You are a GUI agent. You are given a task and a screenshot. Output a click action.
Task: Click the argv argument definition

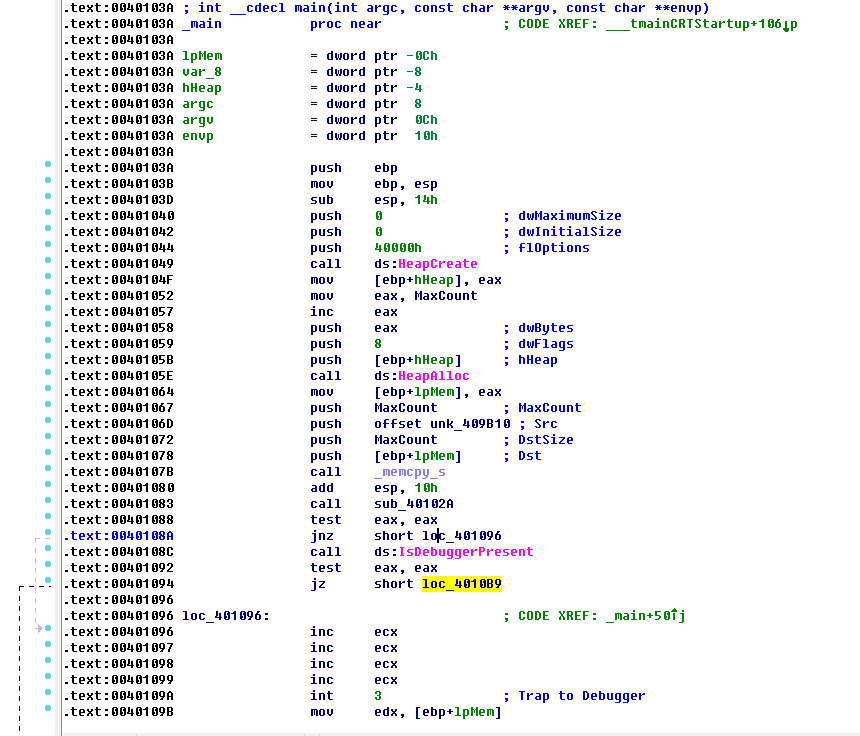198,120
